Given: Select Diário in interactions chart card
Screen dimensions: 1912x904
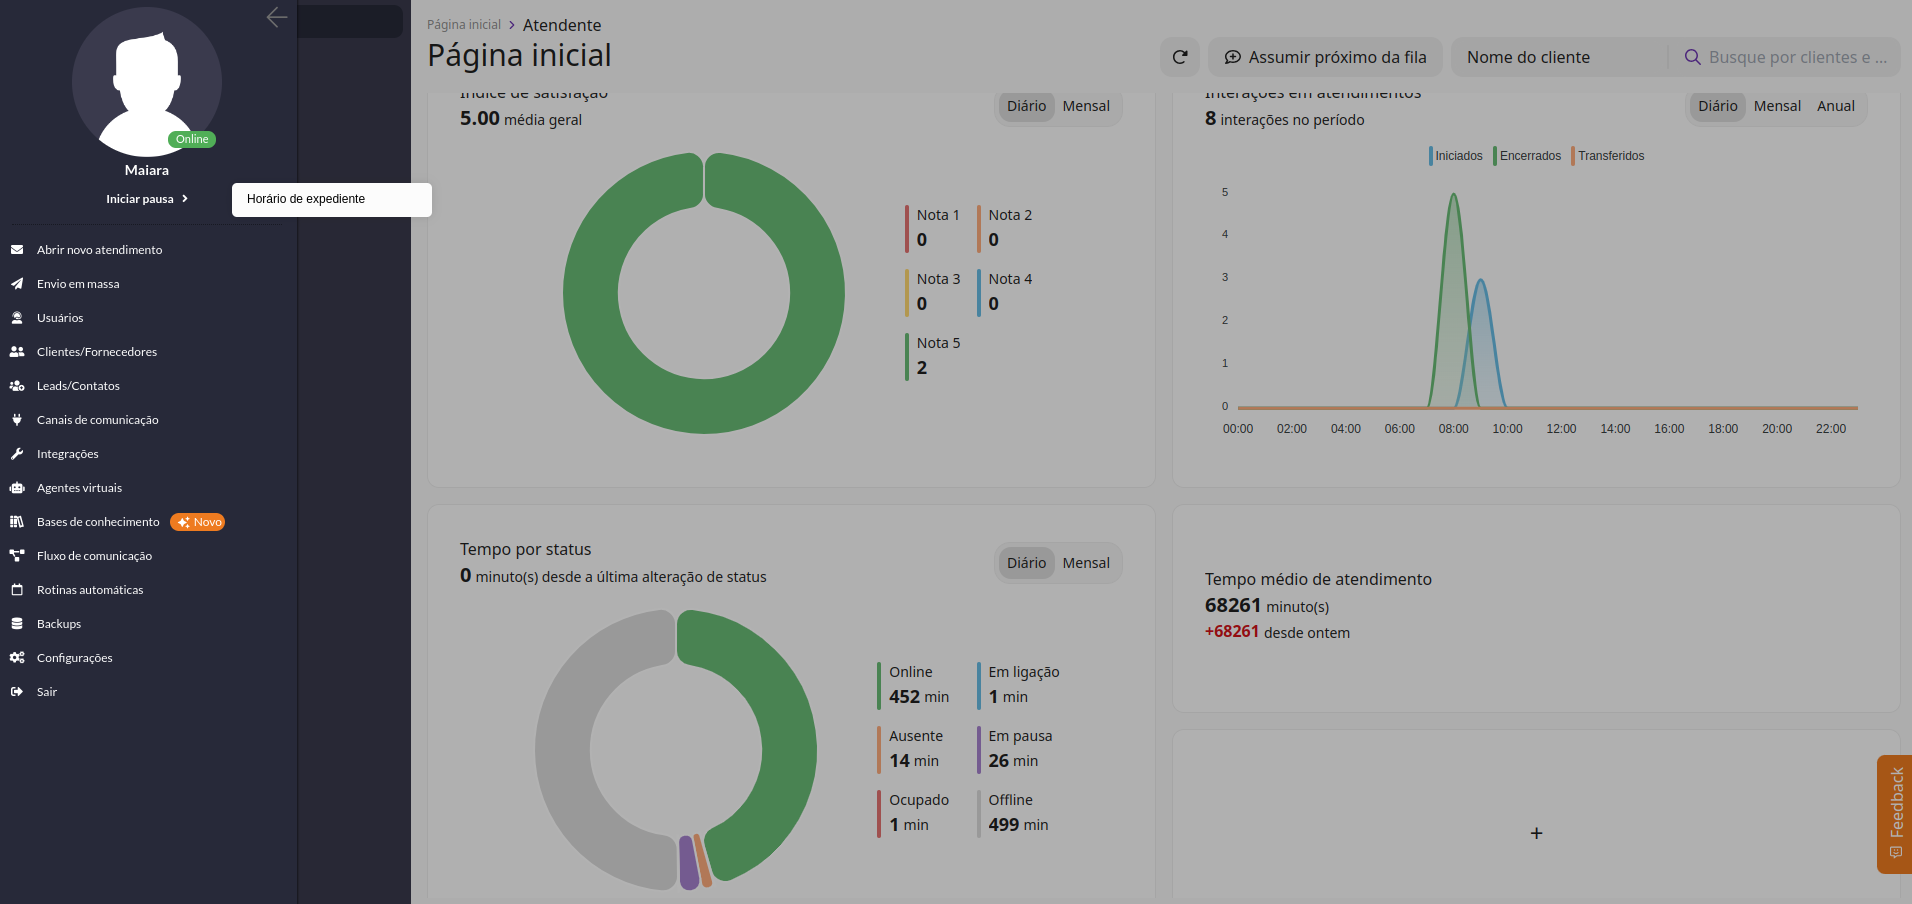Looking at the screenshot, I should tap(1717, 106).
